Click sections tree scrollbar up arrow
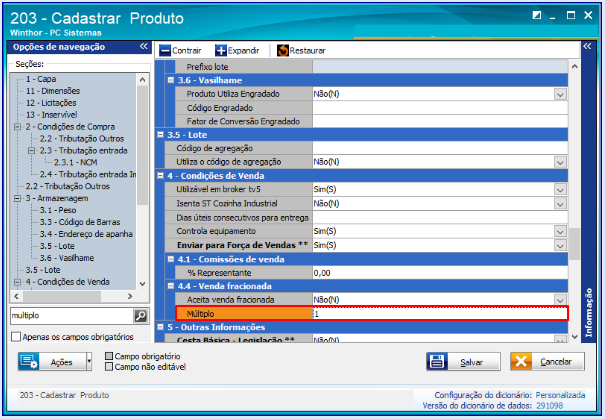The height and width of the screenshot is (419, 605). coord(142,80)
